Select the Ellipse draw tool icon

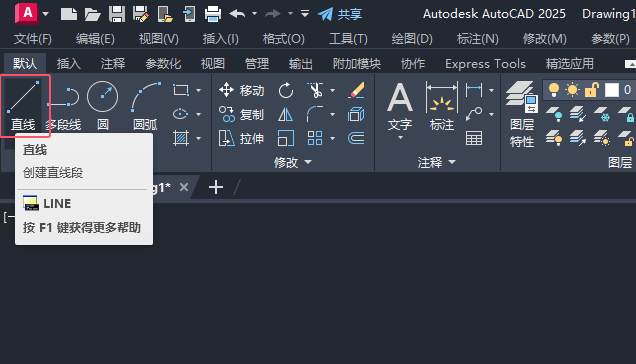pos(180,114)
